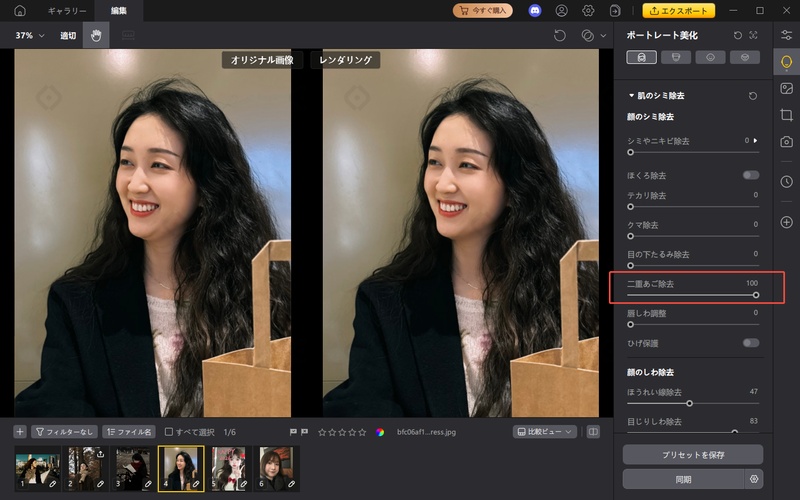Open the adjustment sliders panel icon
This screenshot has height=500, width=800.
pyautogui.click(x=786, y=35)
